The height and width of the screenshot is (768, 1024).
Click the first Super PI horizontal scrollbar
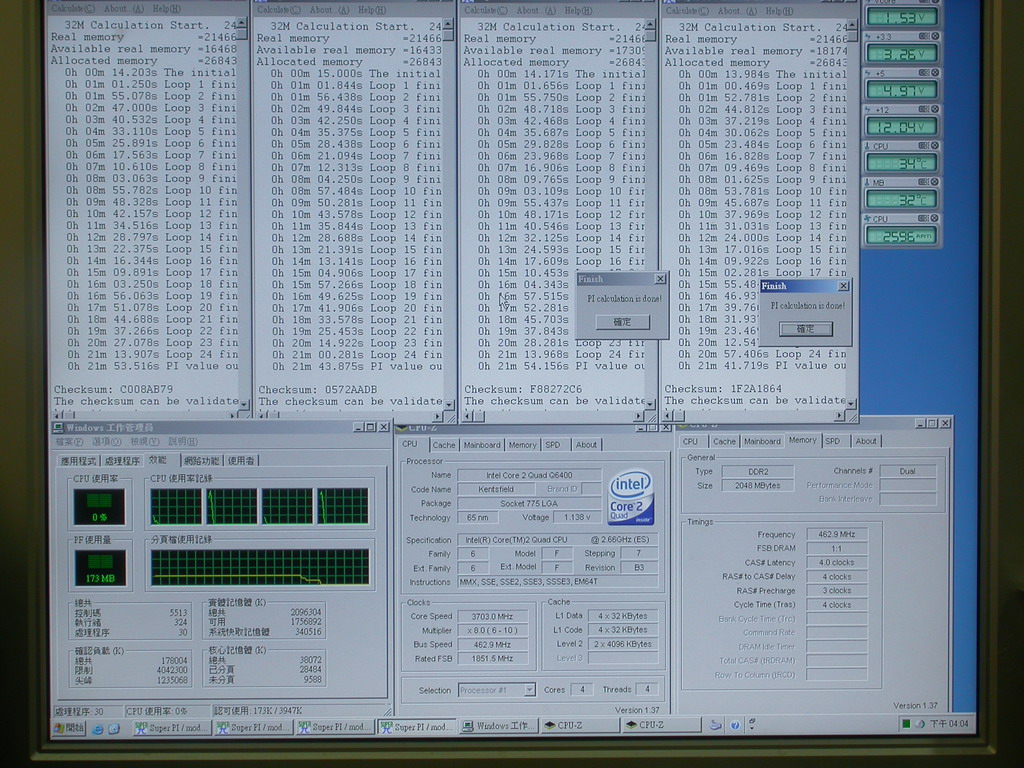tap(145, 415)
